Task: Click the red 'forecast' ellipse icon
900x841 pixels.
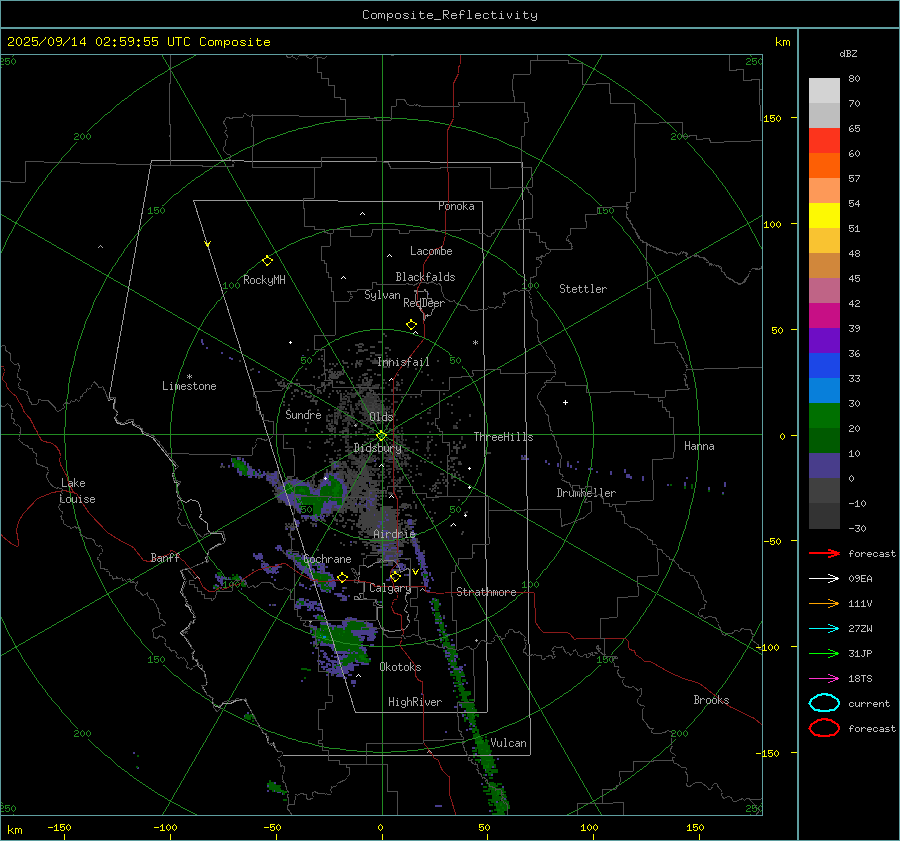Action: pos(824,728)
